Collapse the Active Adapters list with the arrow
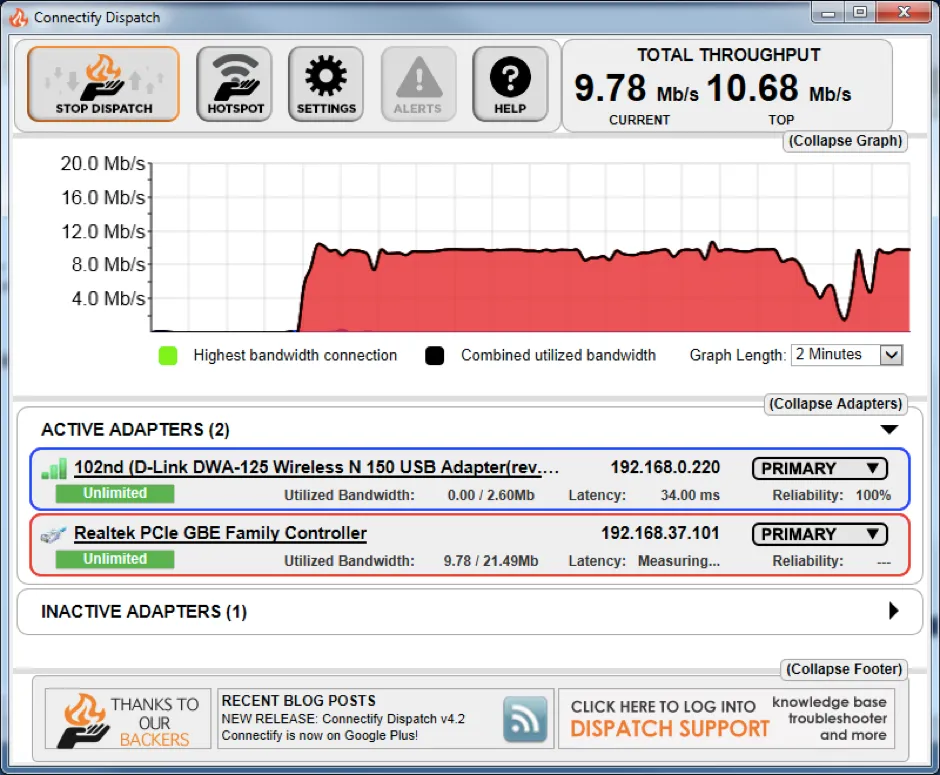940x775 pixels. pyautogui.click(x=889, y=429)
